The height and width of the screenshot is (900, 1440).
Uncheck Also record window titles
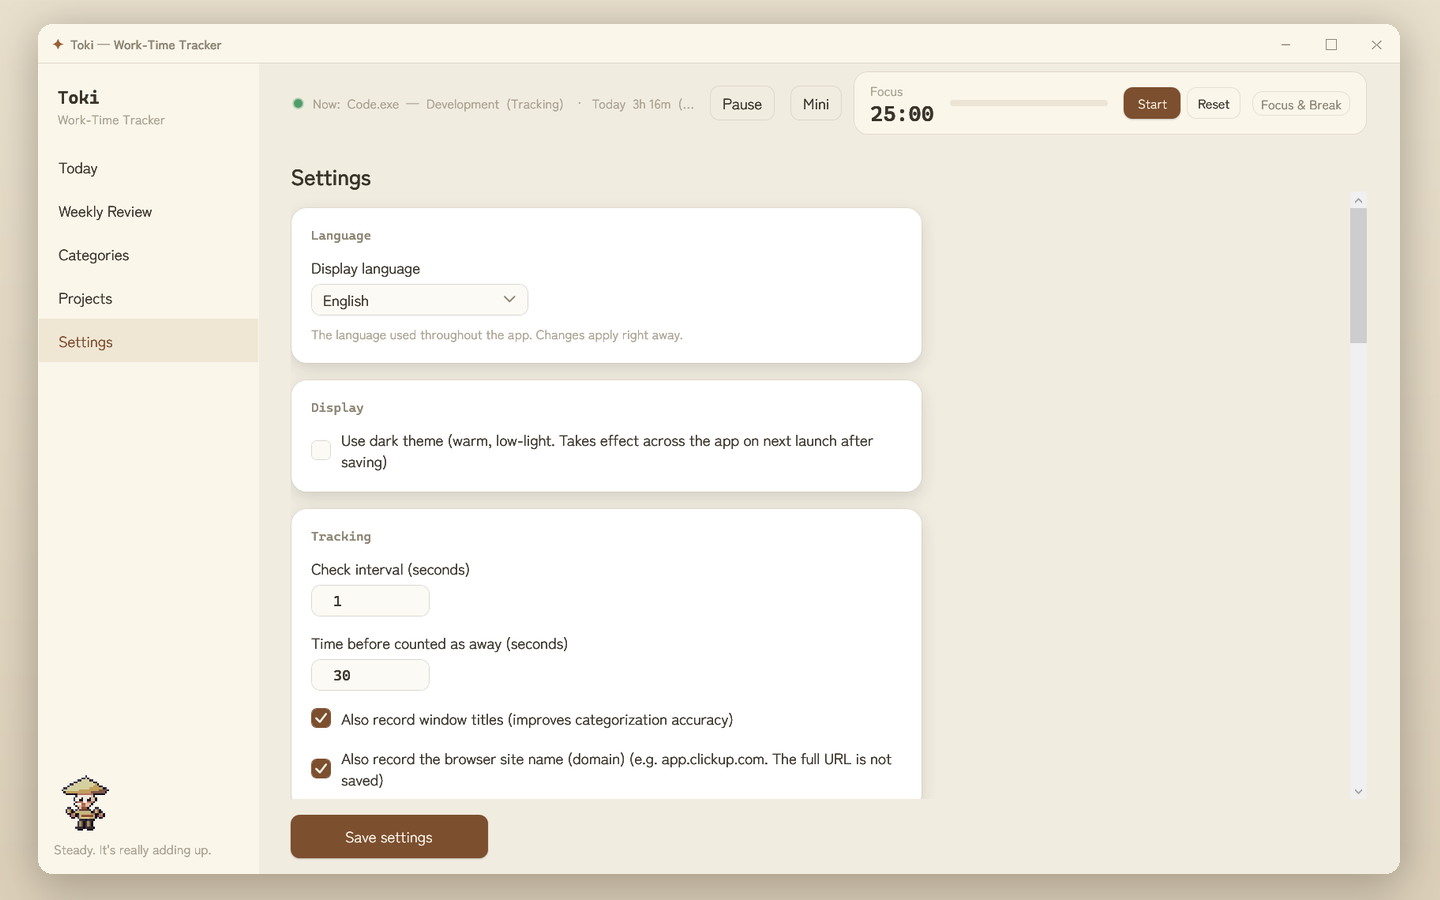pos(321,719)
